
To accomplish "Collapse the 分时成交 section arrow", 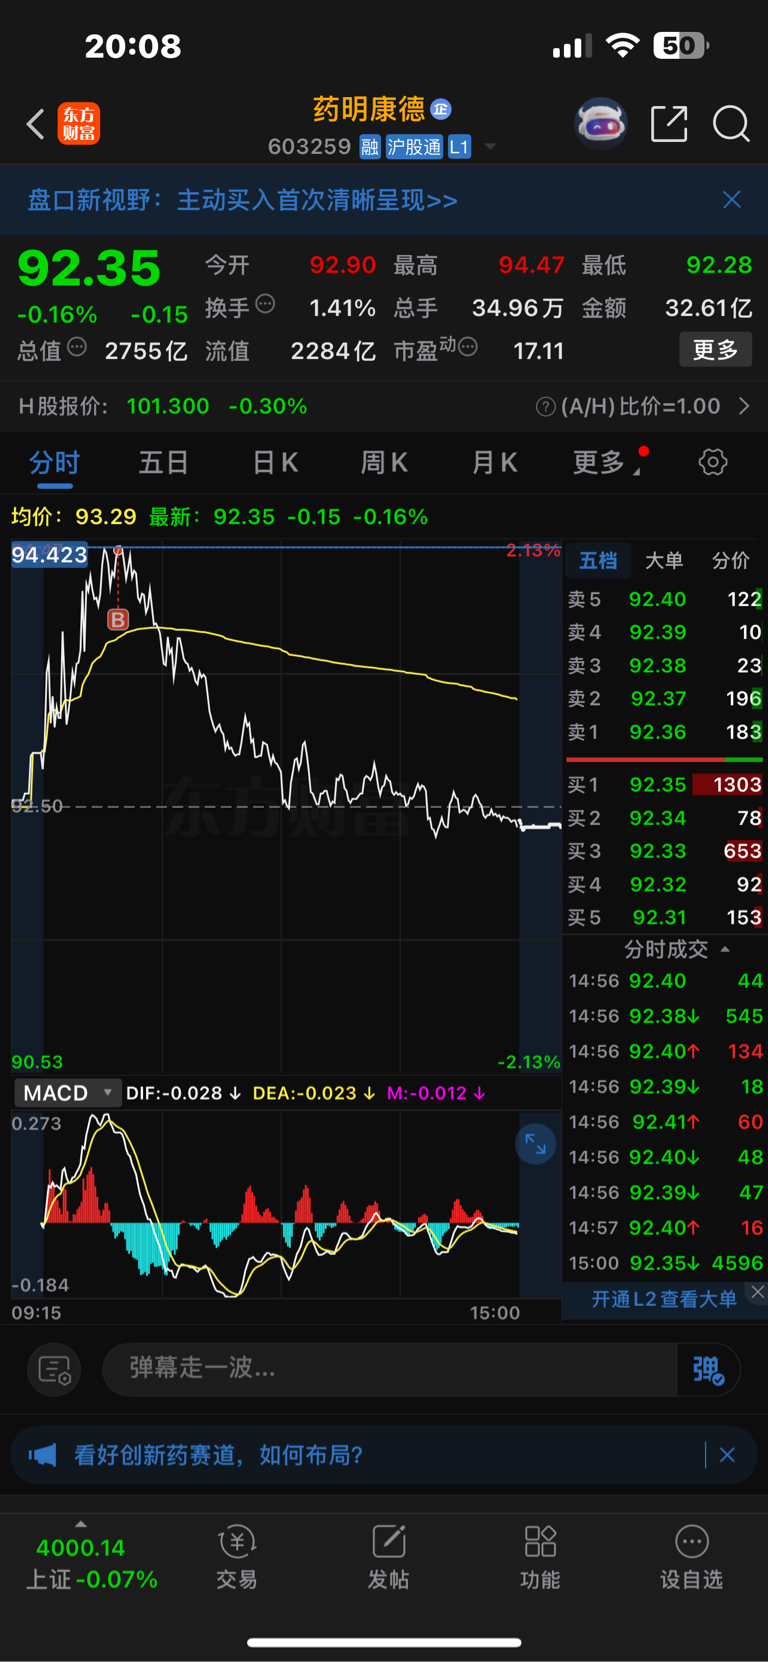I will pyautogui.click(x=725, y=949).
